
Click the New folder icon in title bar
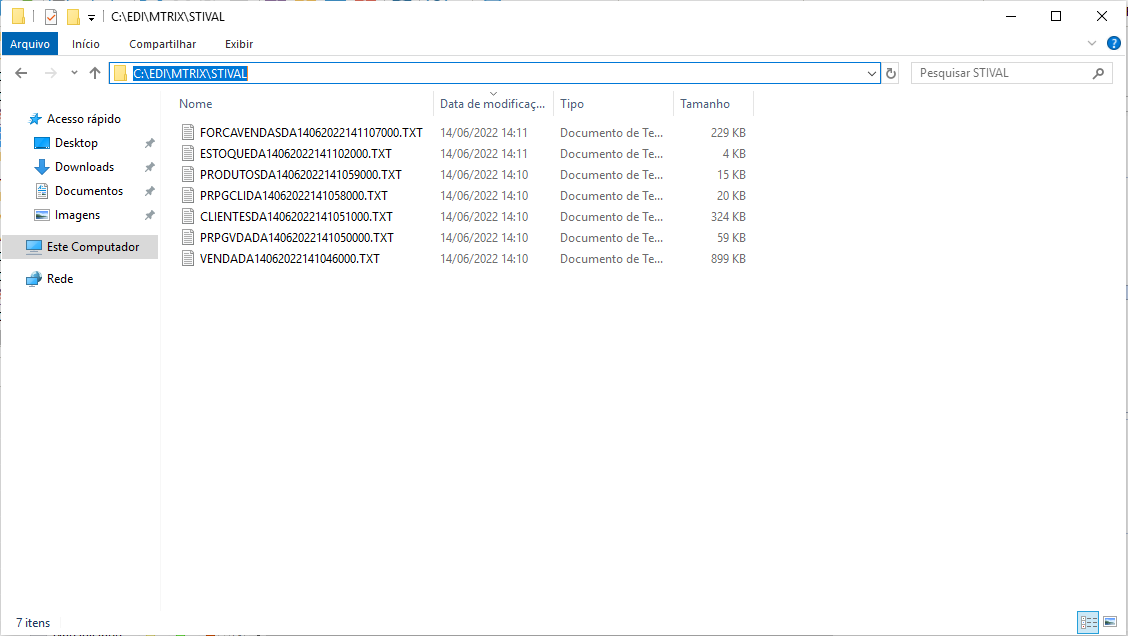[x=73, y=16]
